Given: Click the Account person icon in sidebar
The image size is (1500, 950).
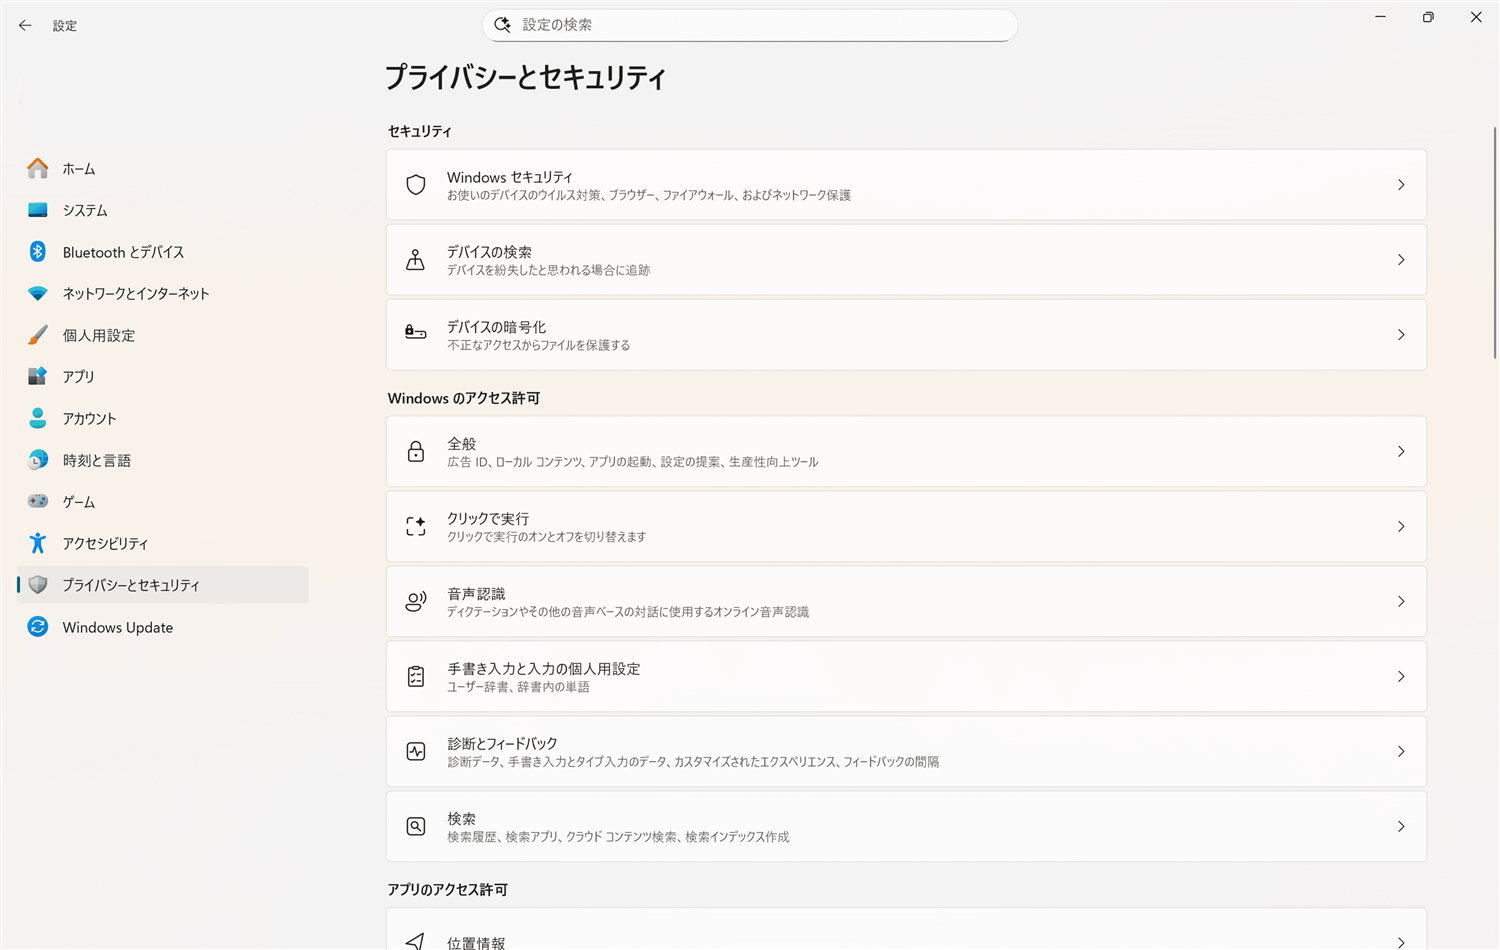Looking at the screenshot, I should point(38,418).
